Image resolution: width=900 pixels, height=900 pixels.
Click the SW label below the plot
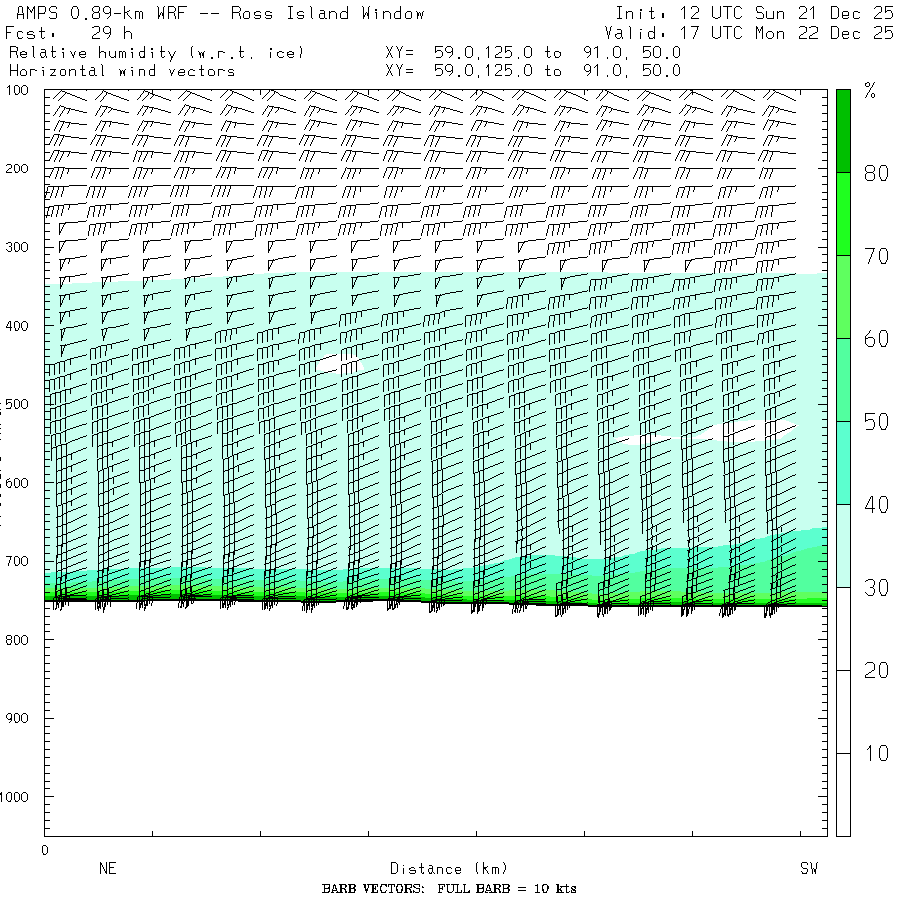click(808, 869)
